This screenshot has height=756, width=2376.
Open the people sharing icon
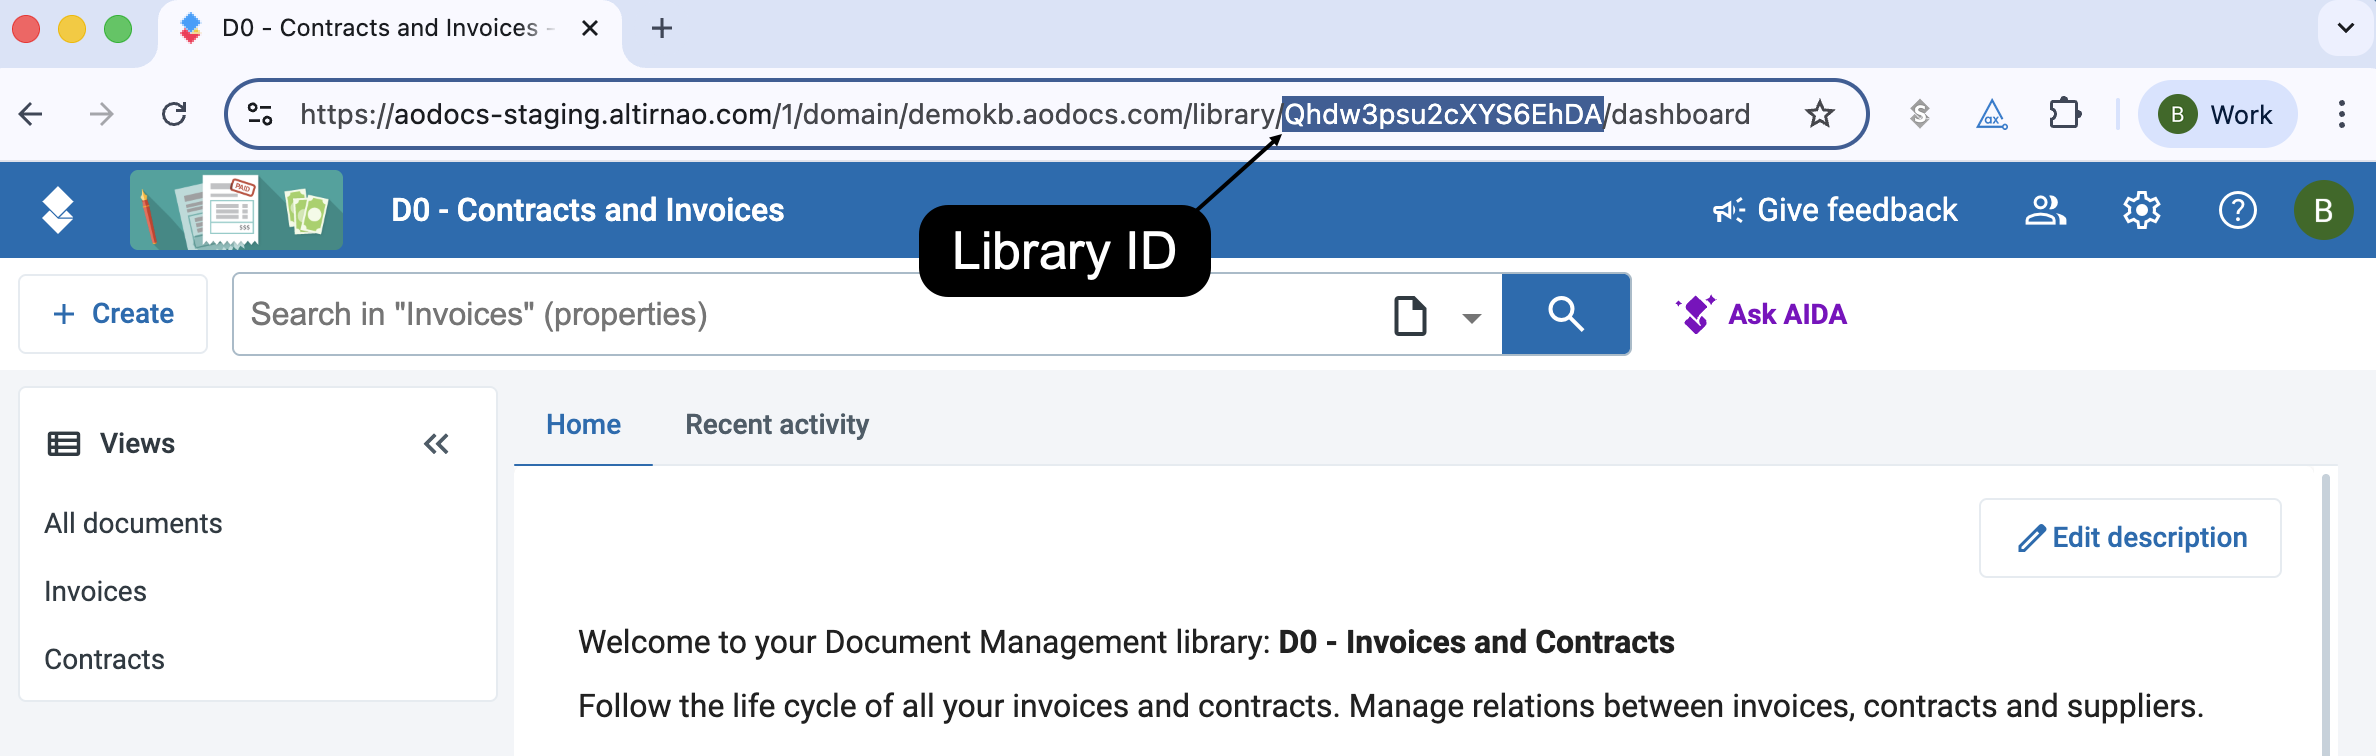click(x=2045, y=210)
